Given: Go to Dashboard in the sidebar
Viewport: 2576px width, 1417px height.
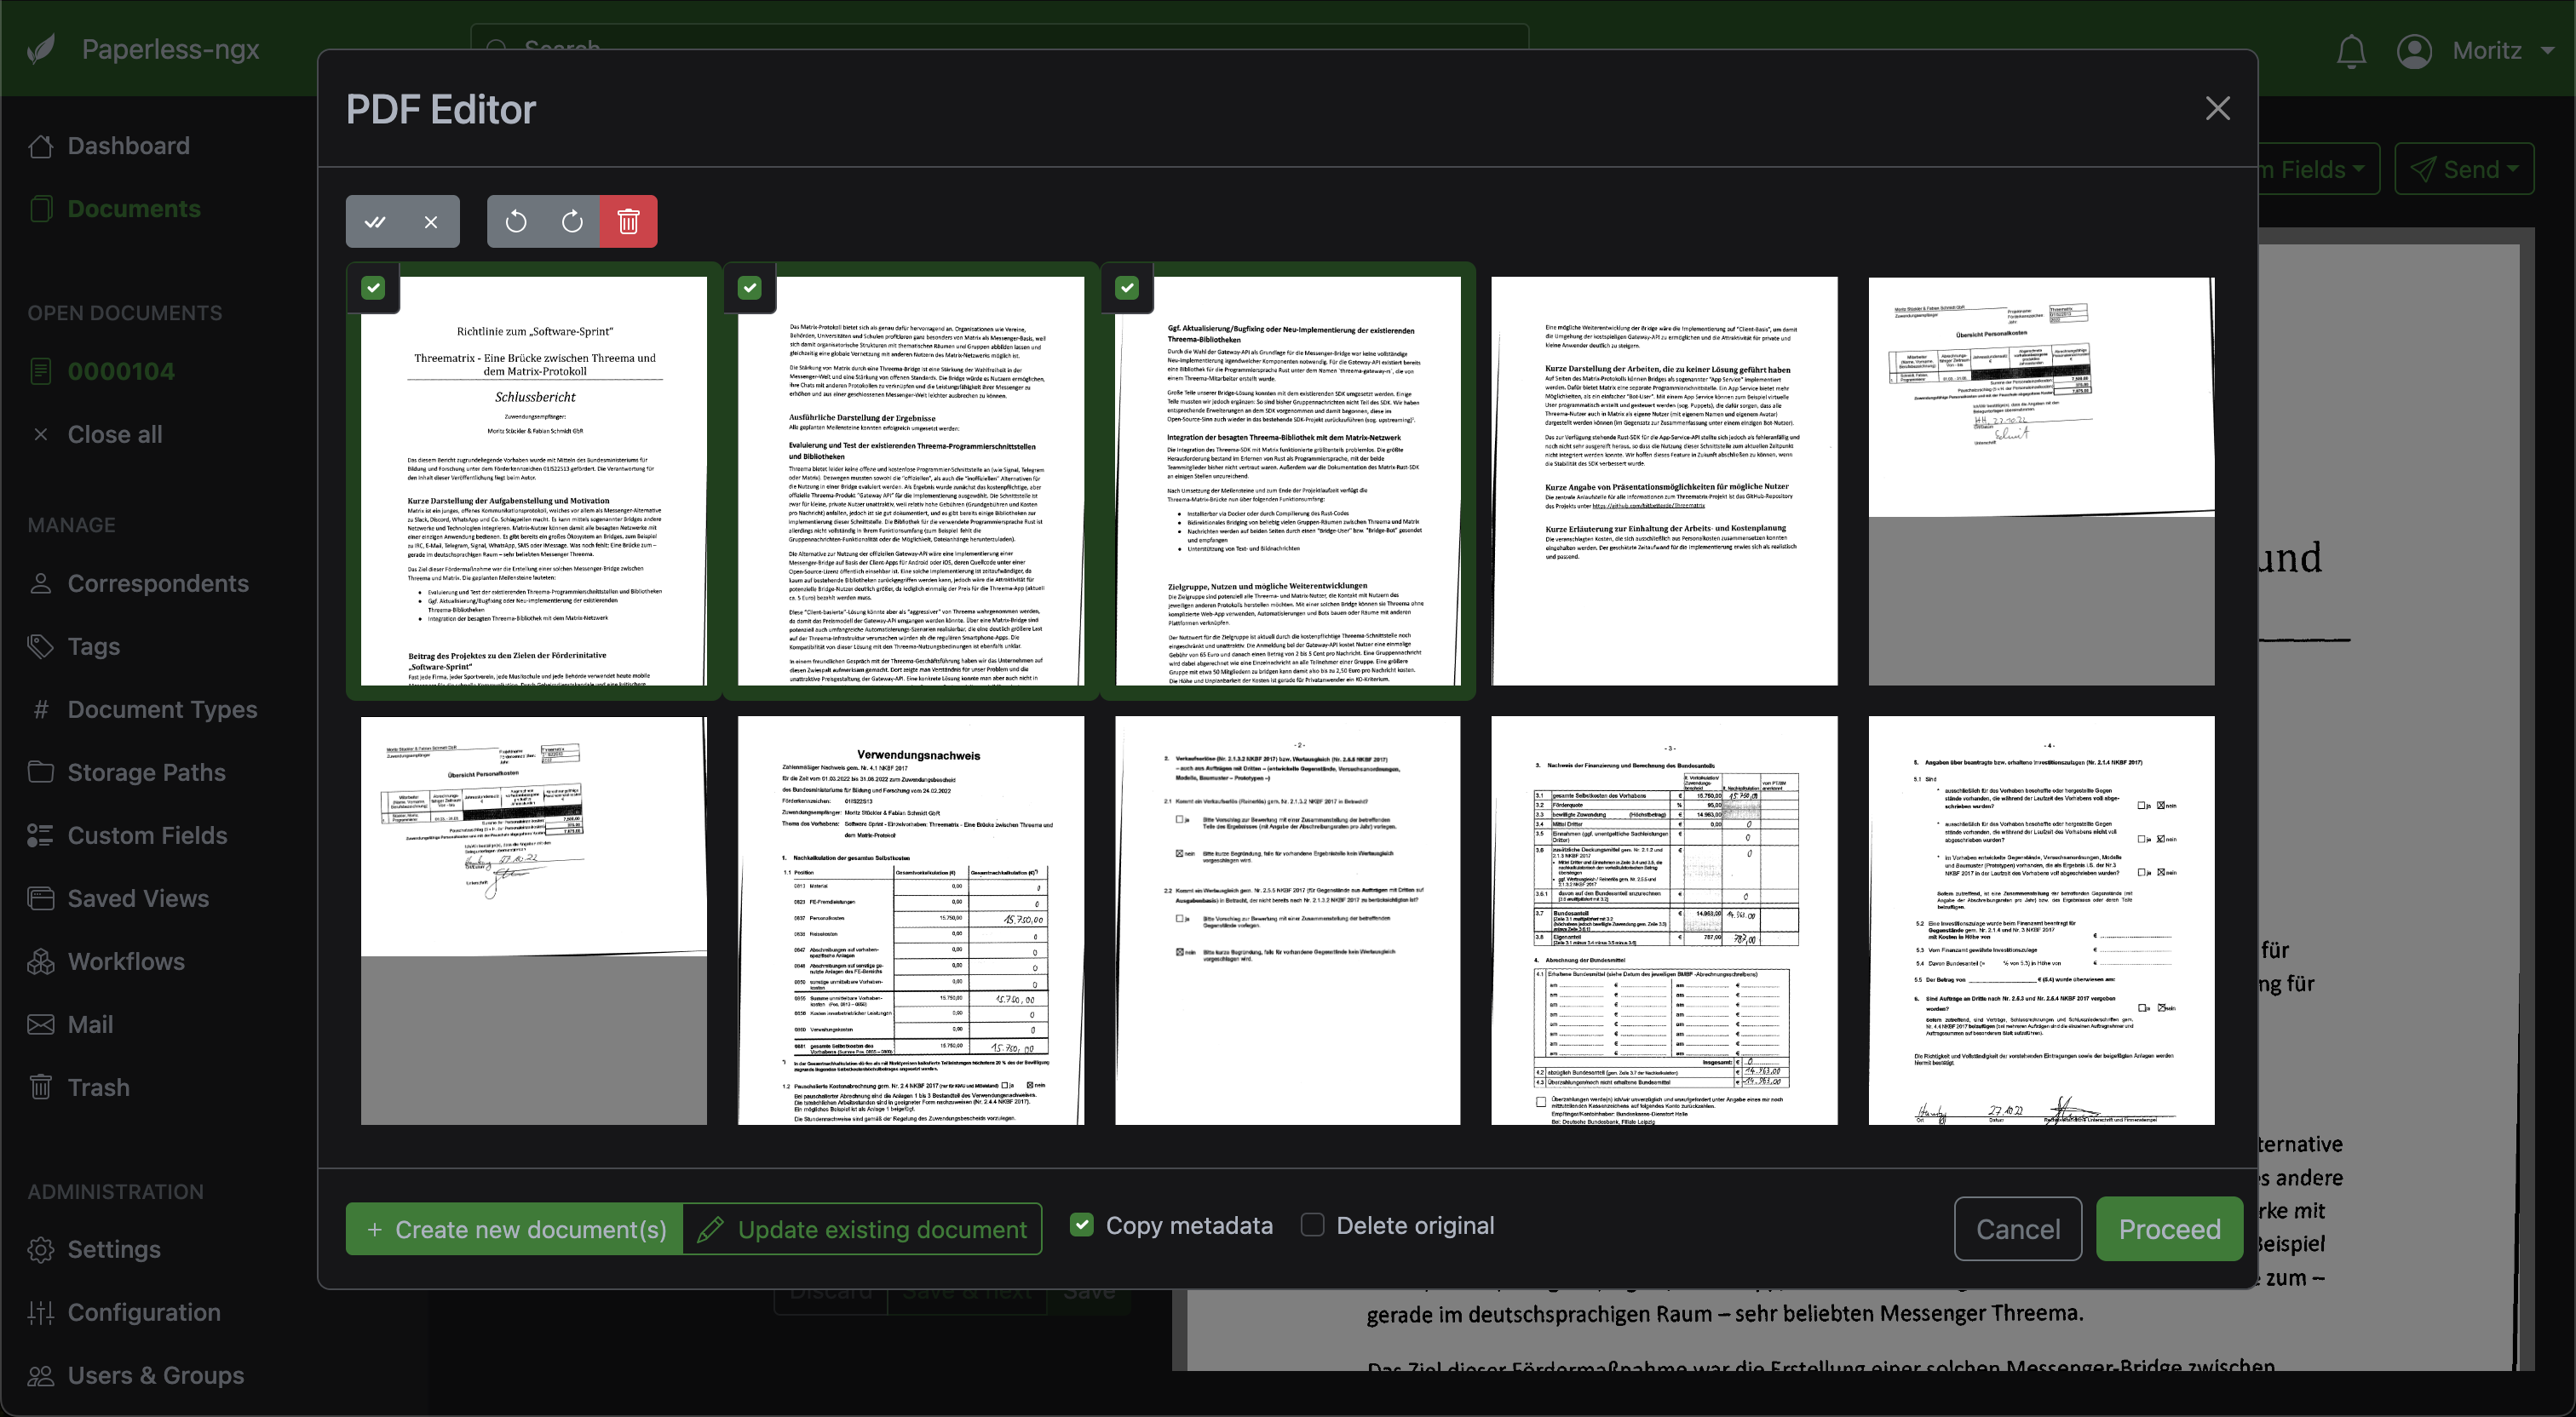Looking at the screenshot, I should point(128,146).
